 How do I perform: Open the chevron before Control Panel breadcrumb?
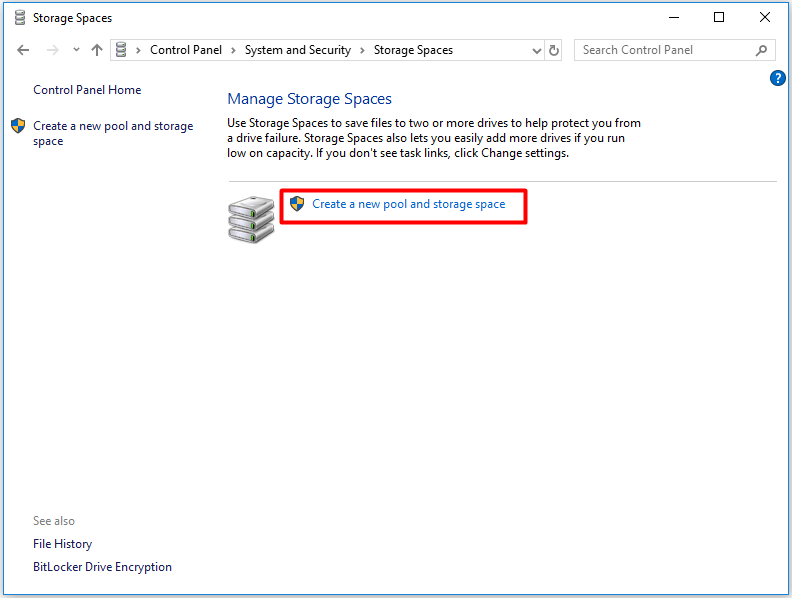(138, 50)
